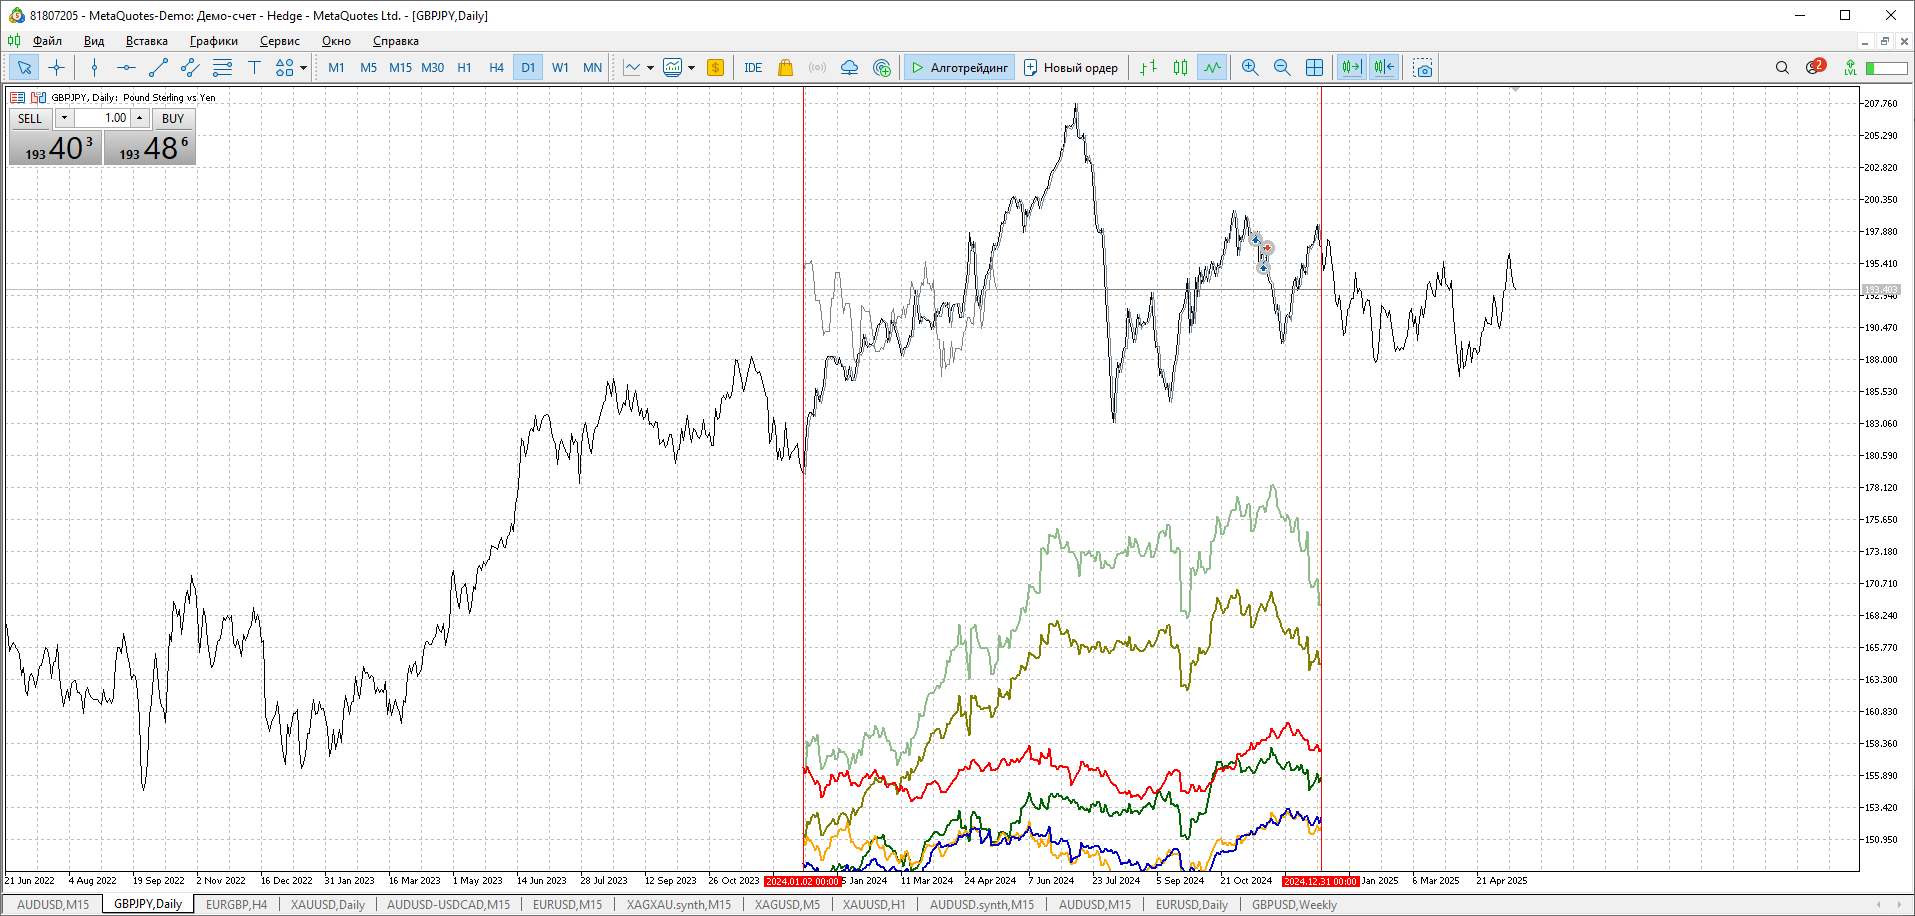Switch to candlestick chart display
Viewport: 1915px width, 916px height.
[1181, 68]
